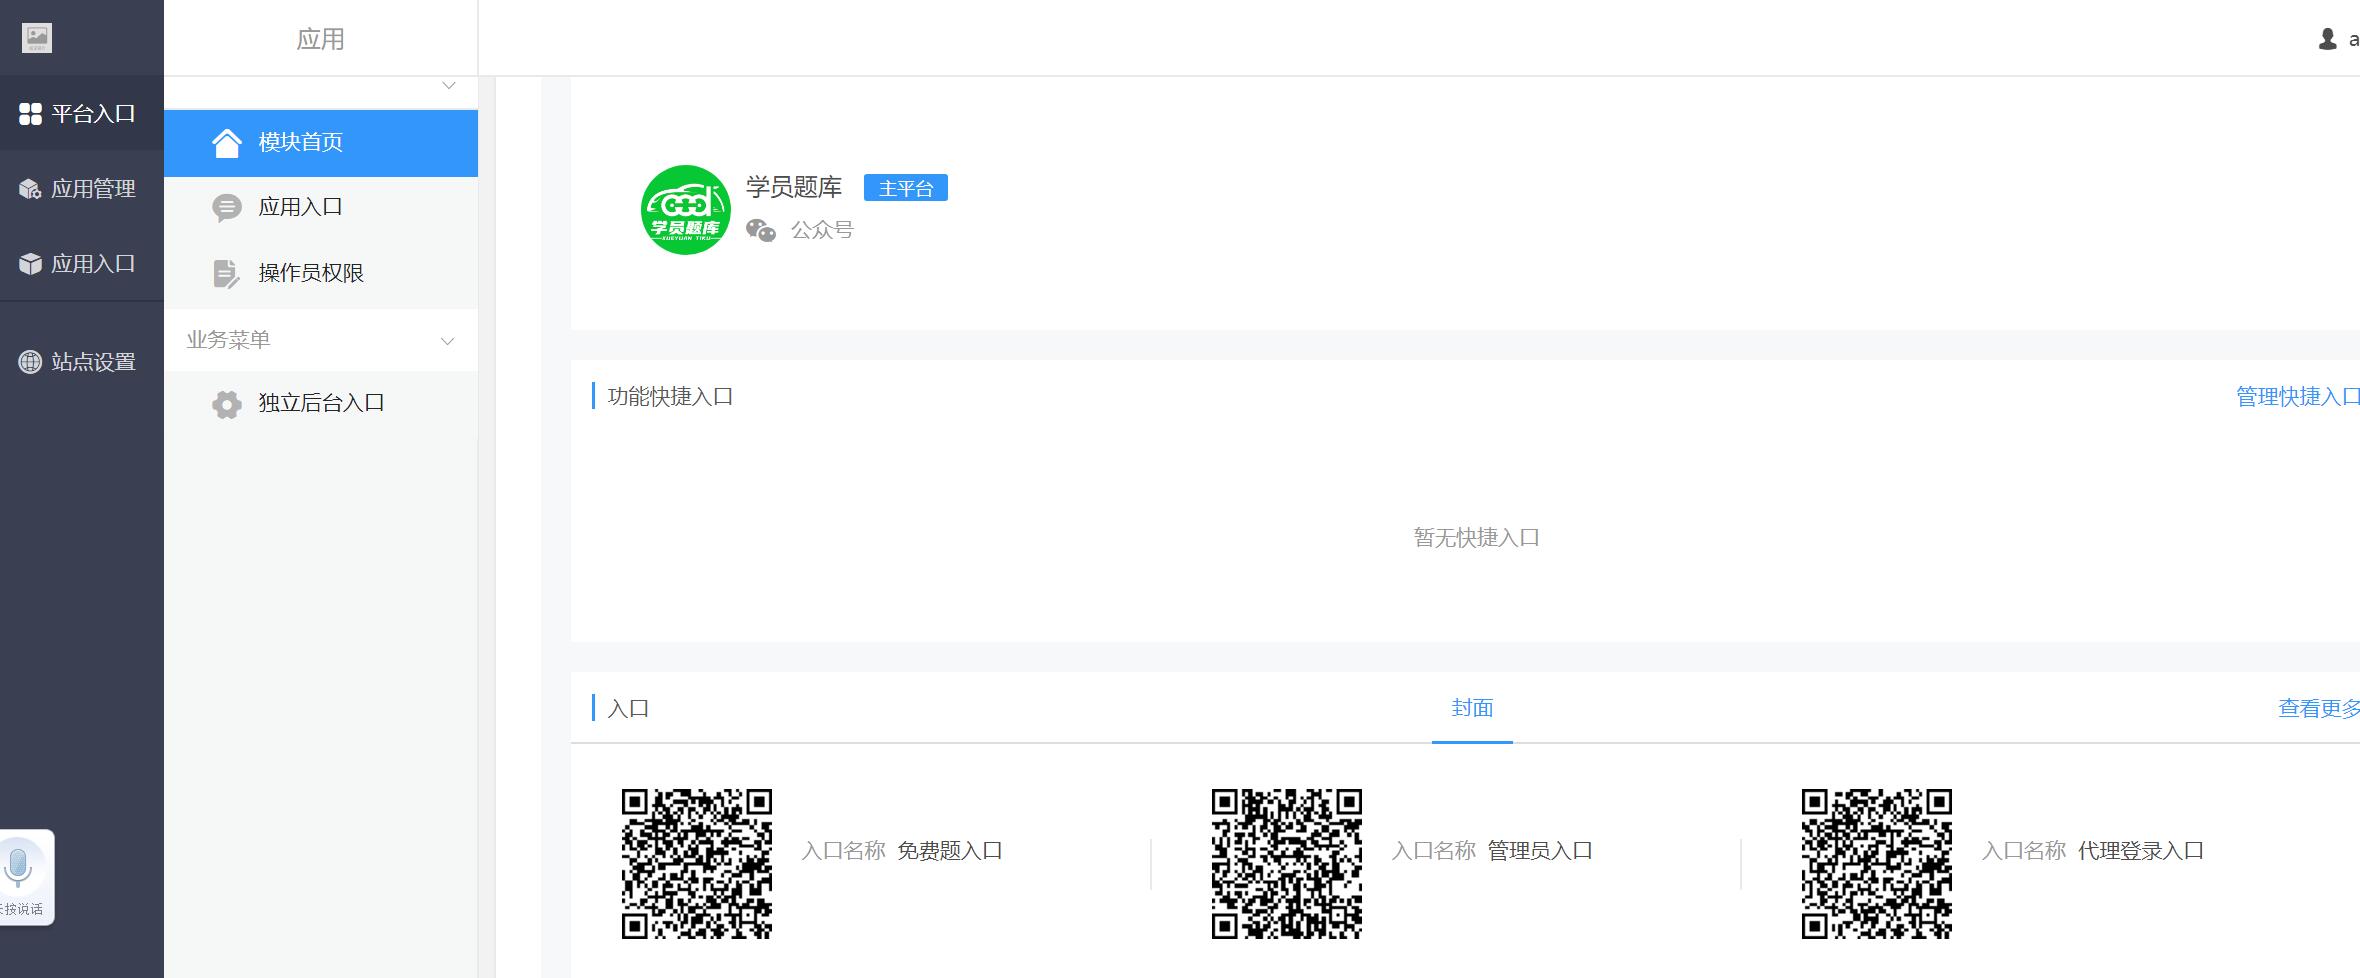
Task: Click the 免费题入口 QR code
Action: tap(697, 864)
